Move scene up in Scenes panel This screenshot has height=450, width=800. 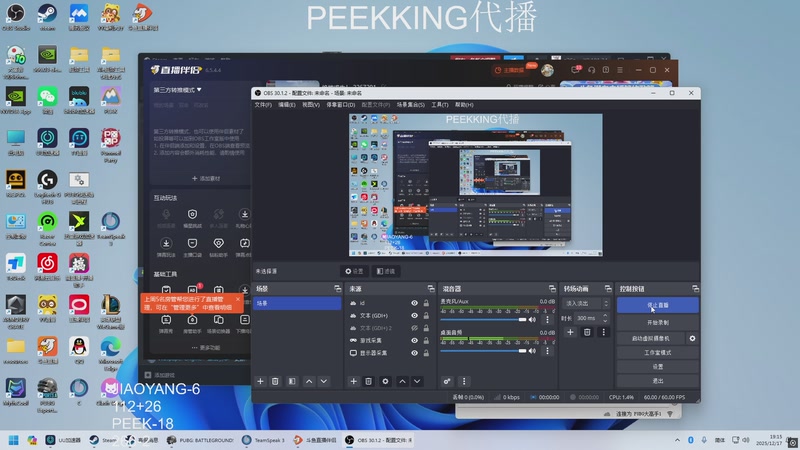pyautogui.click(x=309, y=381)
